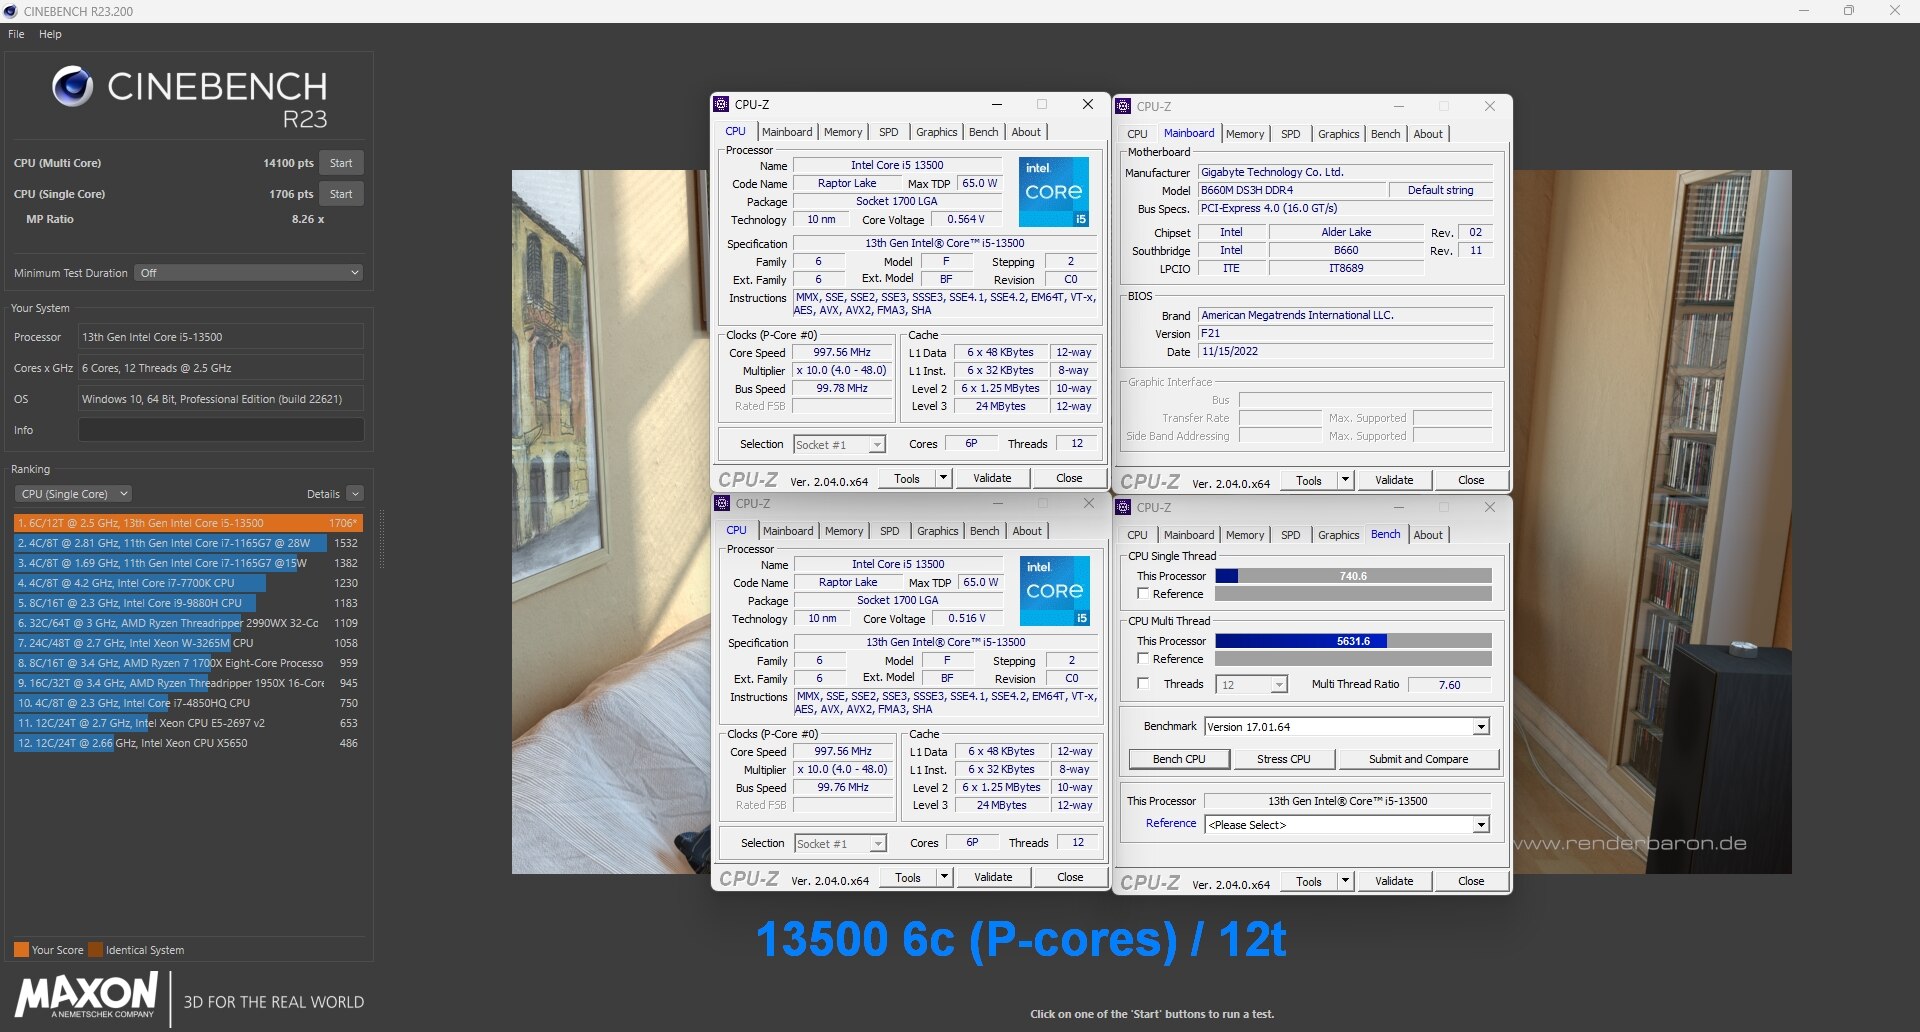Screen dimensions: 1920x1032
Task: Select ranking row 1 Core i5-13500
Action: pyautogui.click(x=188, y=523)
